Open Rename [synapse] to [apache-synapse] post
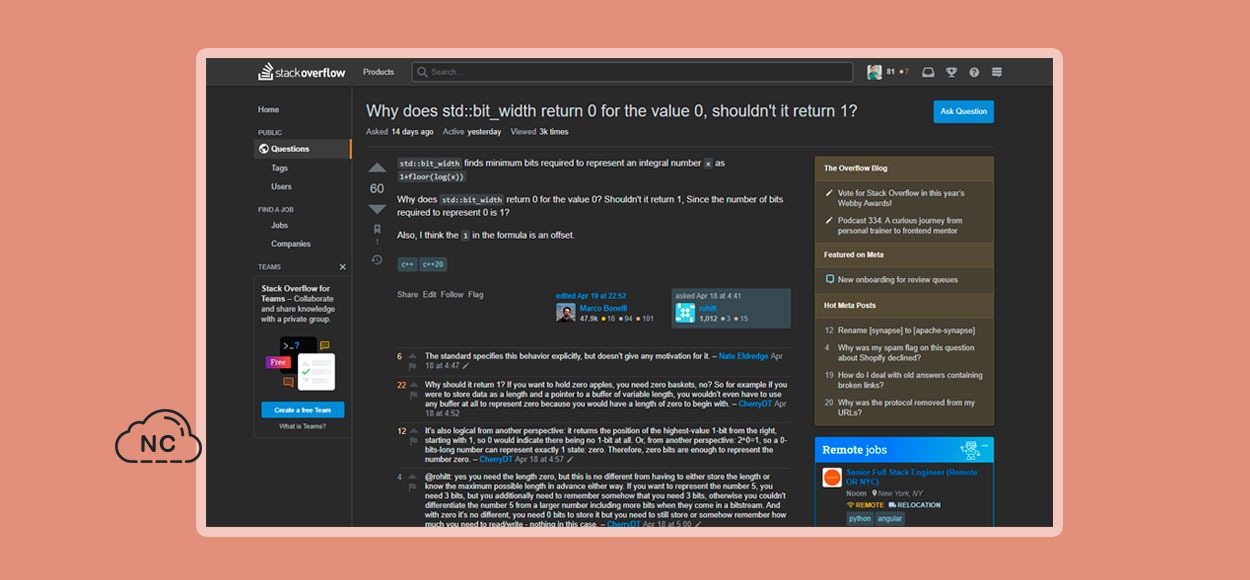The height and width of the screenshot is (580, 1250). coord(906,330)
